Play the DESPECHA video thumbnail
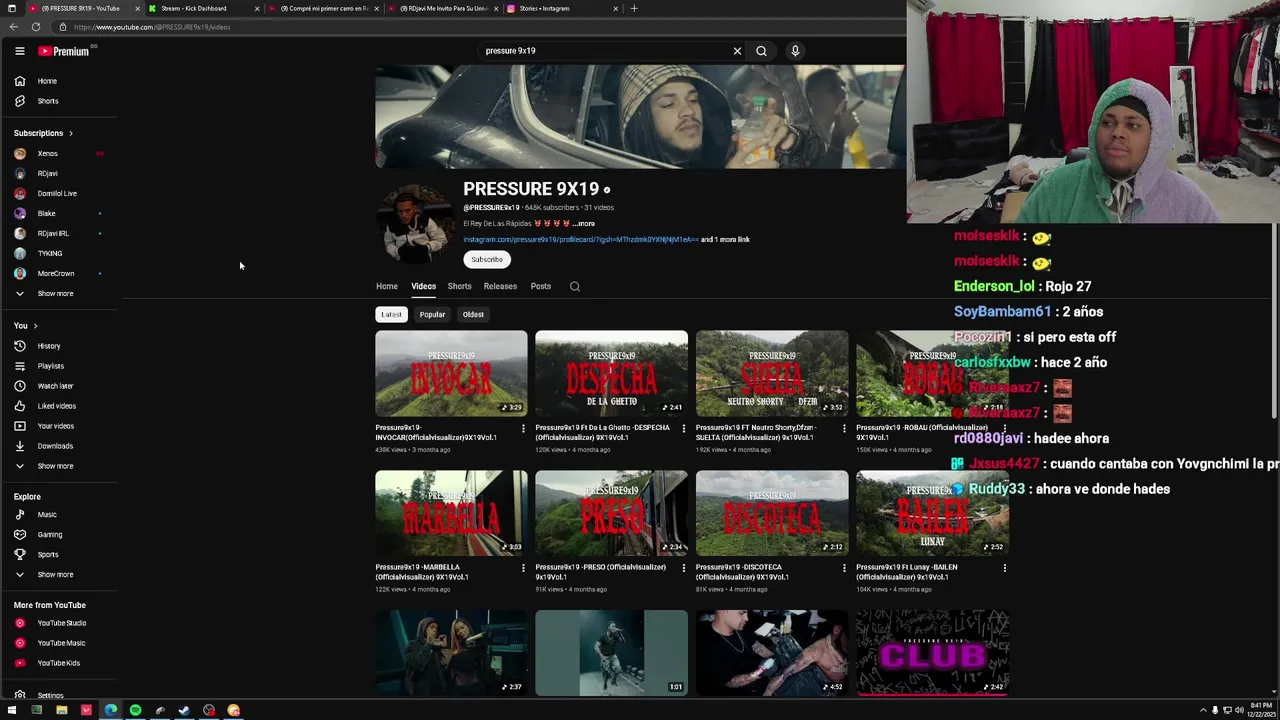The width and height of the screenshot is (1280, 720). pyautogui.click(x=611, y=373)
